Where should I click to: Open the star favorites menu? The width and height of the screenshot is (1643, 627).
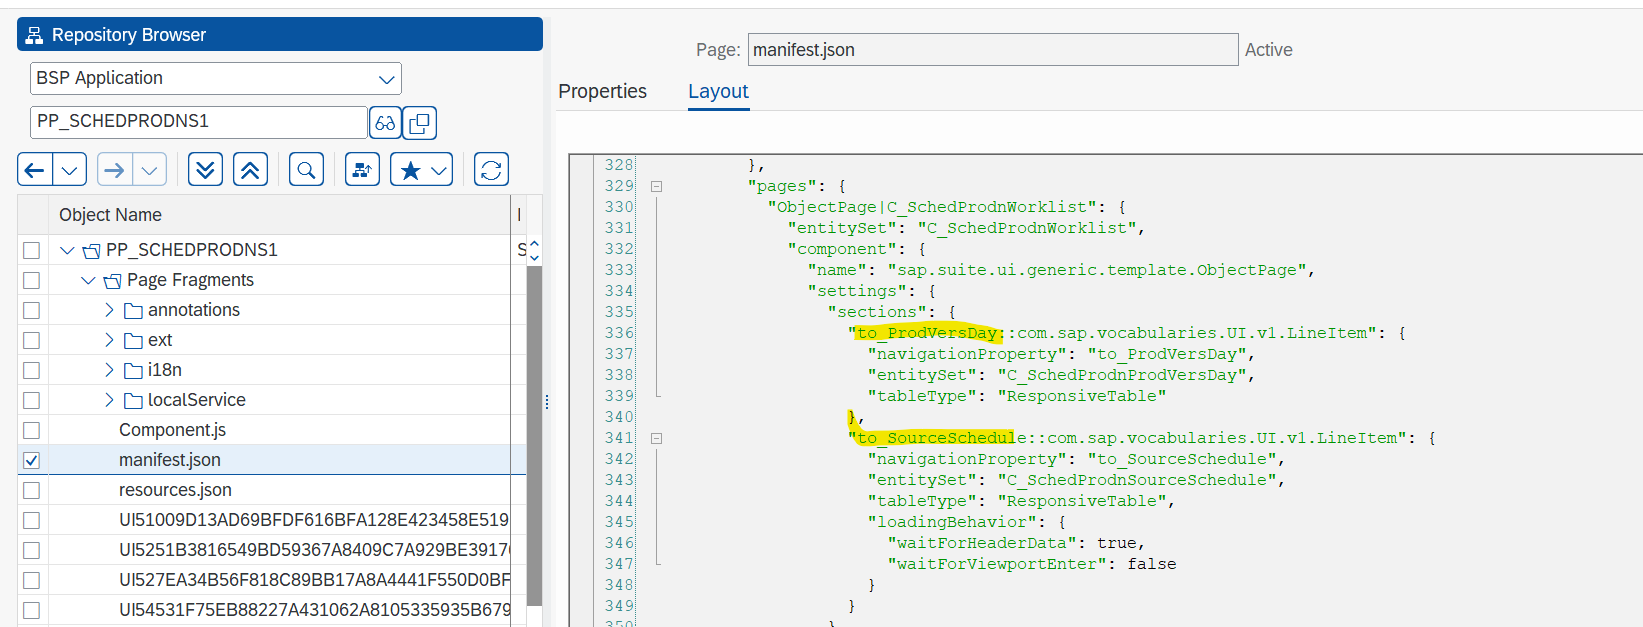pos(421,170)
